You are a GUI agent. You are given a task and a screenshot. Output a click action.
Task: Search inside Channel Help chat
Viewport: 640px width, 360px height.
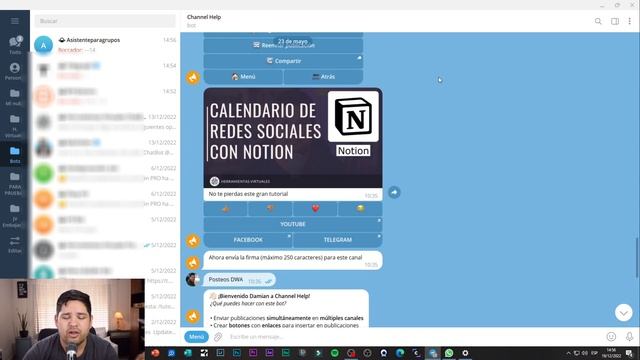pyautogui.click(x=598, y=21)
